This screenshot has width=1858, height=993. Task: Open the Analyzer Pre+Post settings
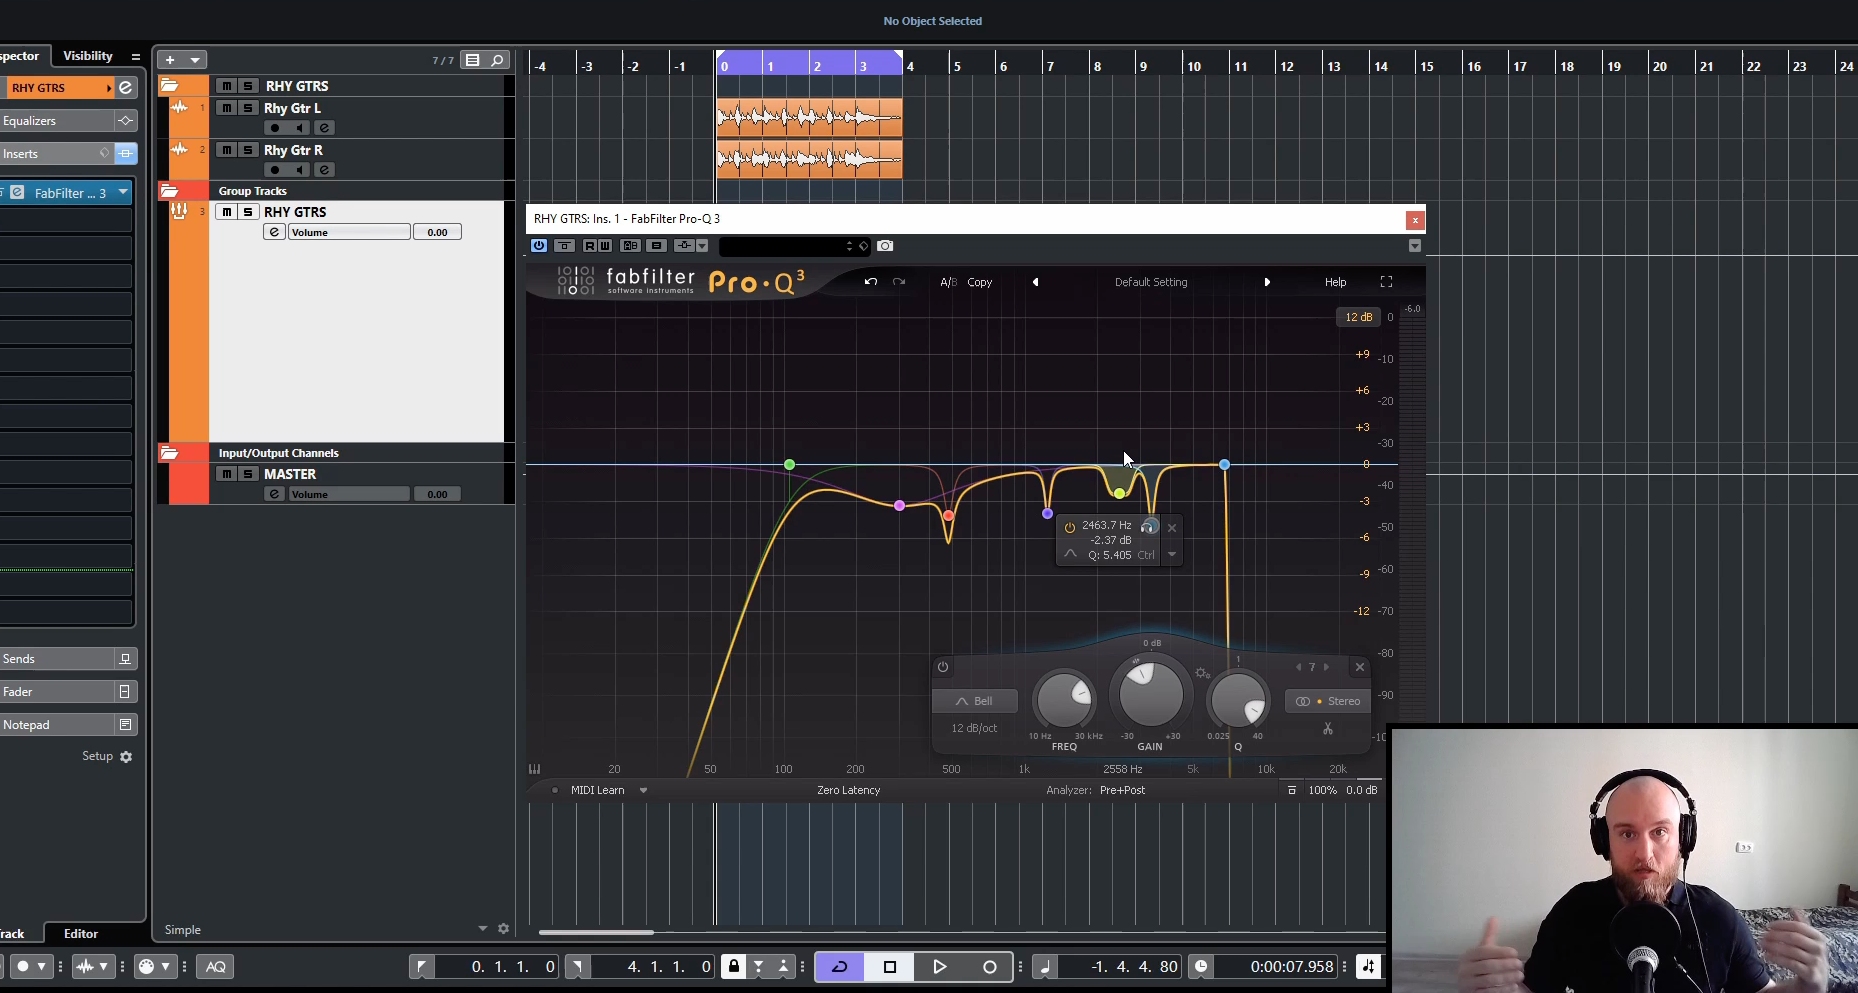click(x=1122, y=790)
